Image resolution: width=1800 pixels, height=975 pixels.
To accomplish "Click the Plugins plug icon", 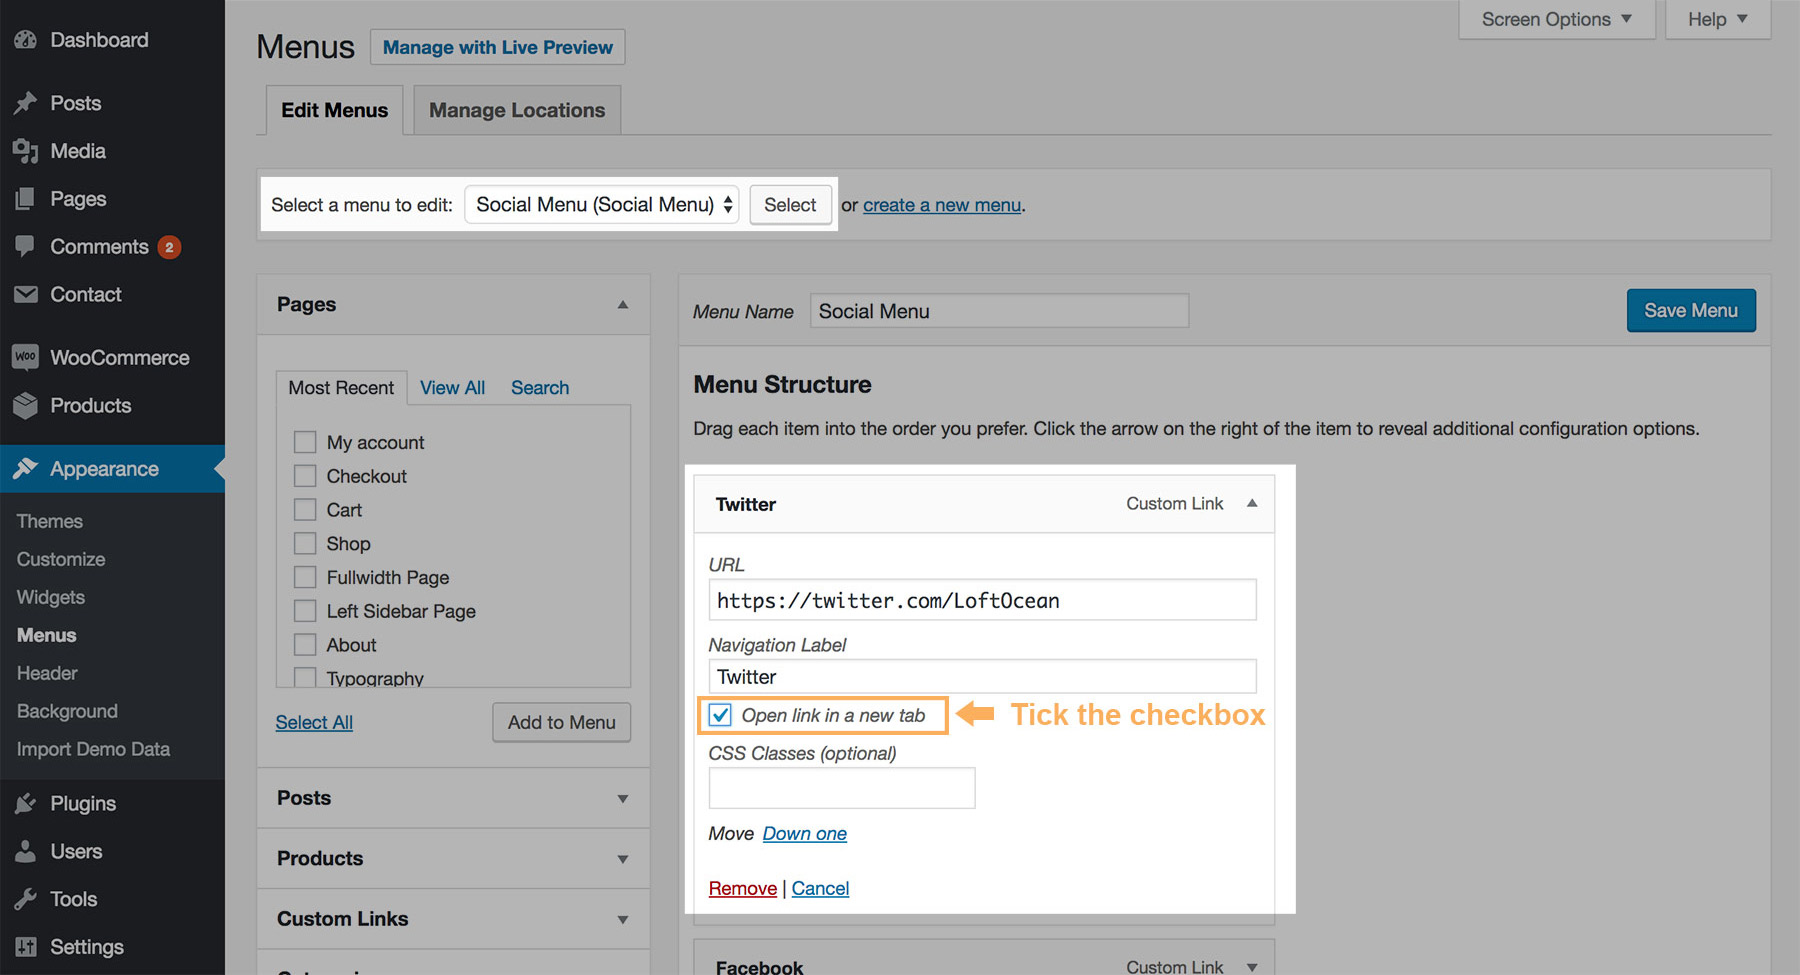I will 25,803.
